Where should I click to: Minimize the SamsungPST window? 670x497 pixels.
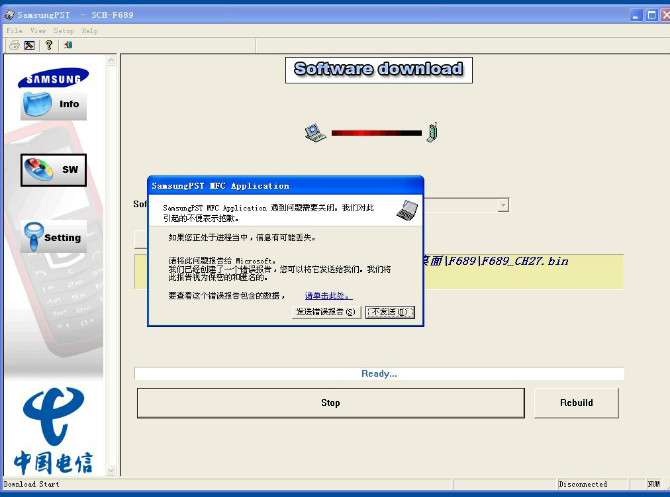point(636,15)
